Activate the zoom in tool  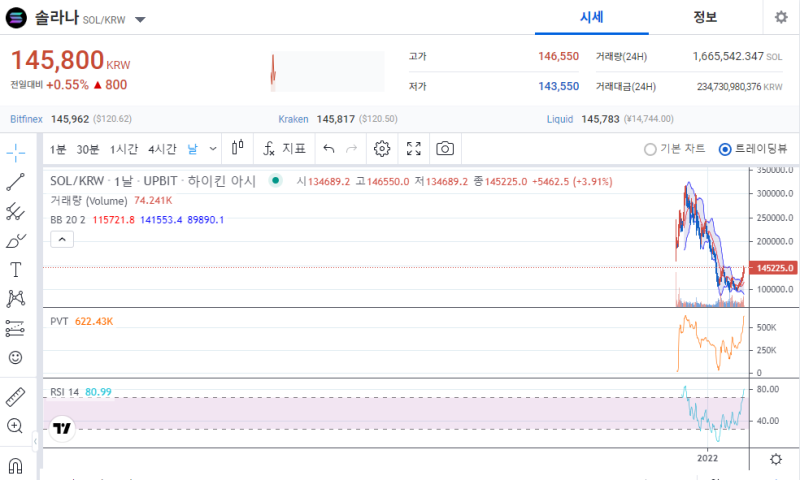tap(15, 426)
